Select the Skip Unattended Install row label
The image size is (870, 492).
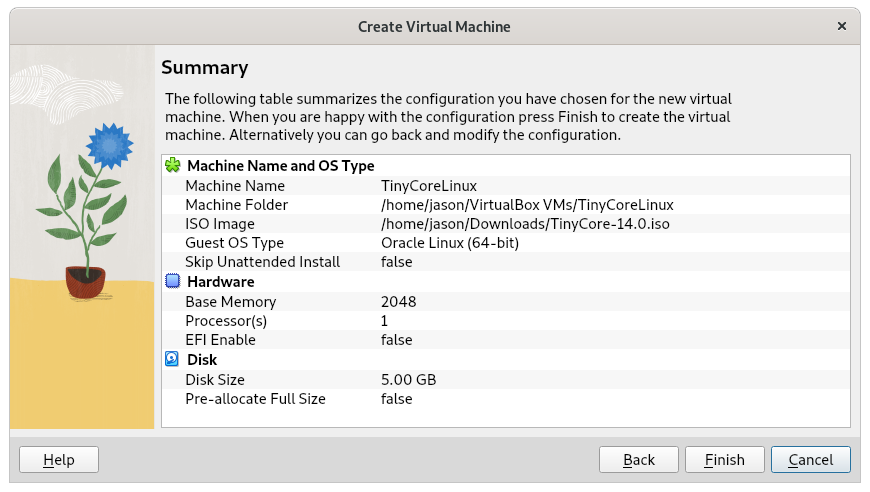coord(262,262)
